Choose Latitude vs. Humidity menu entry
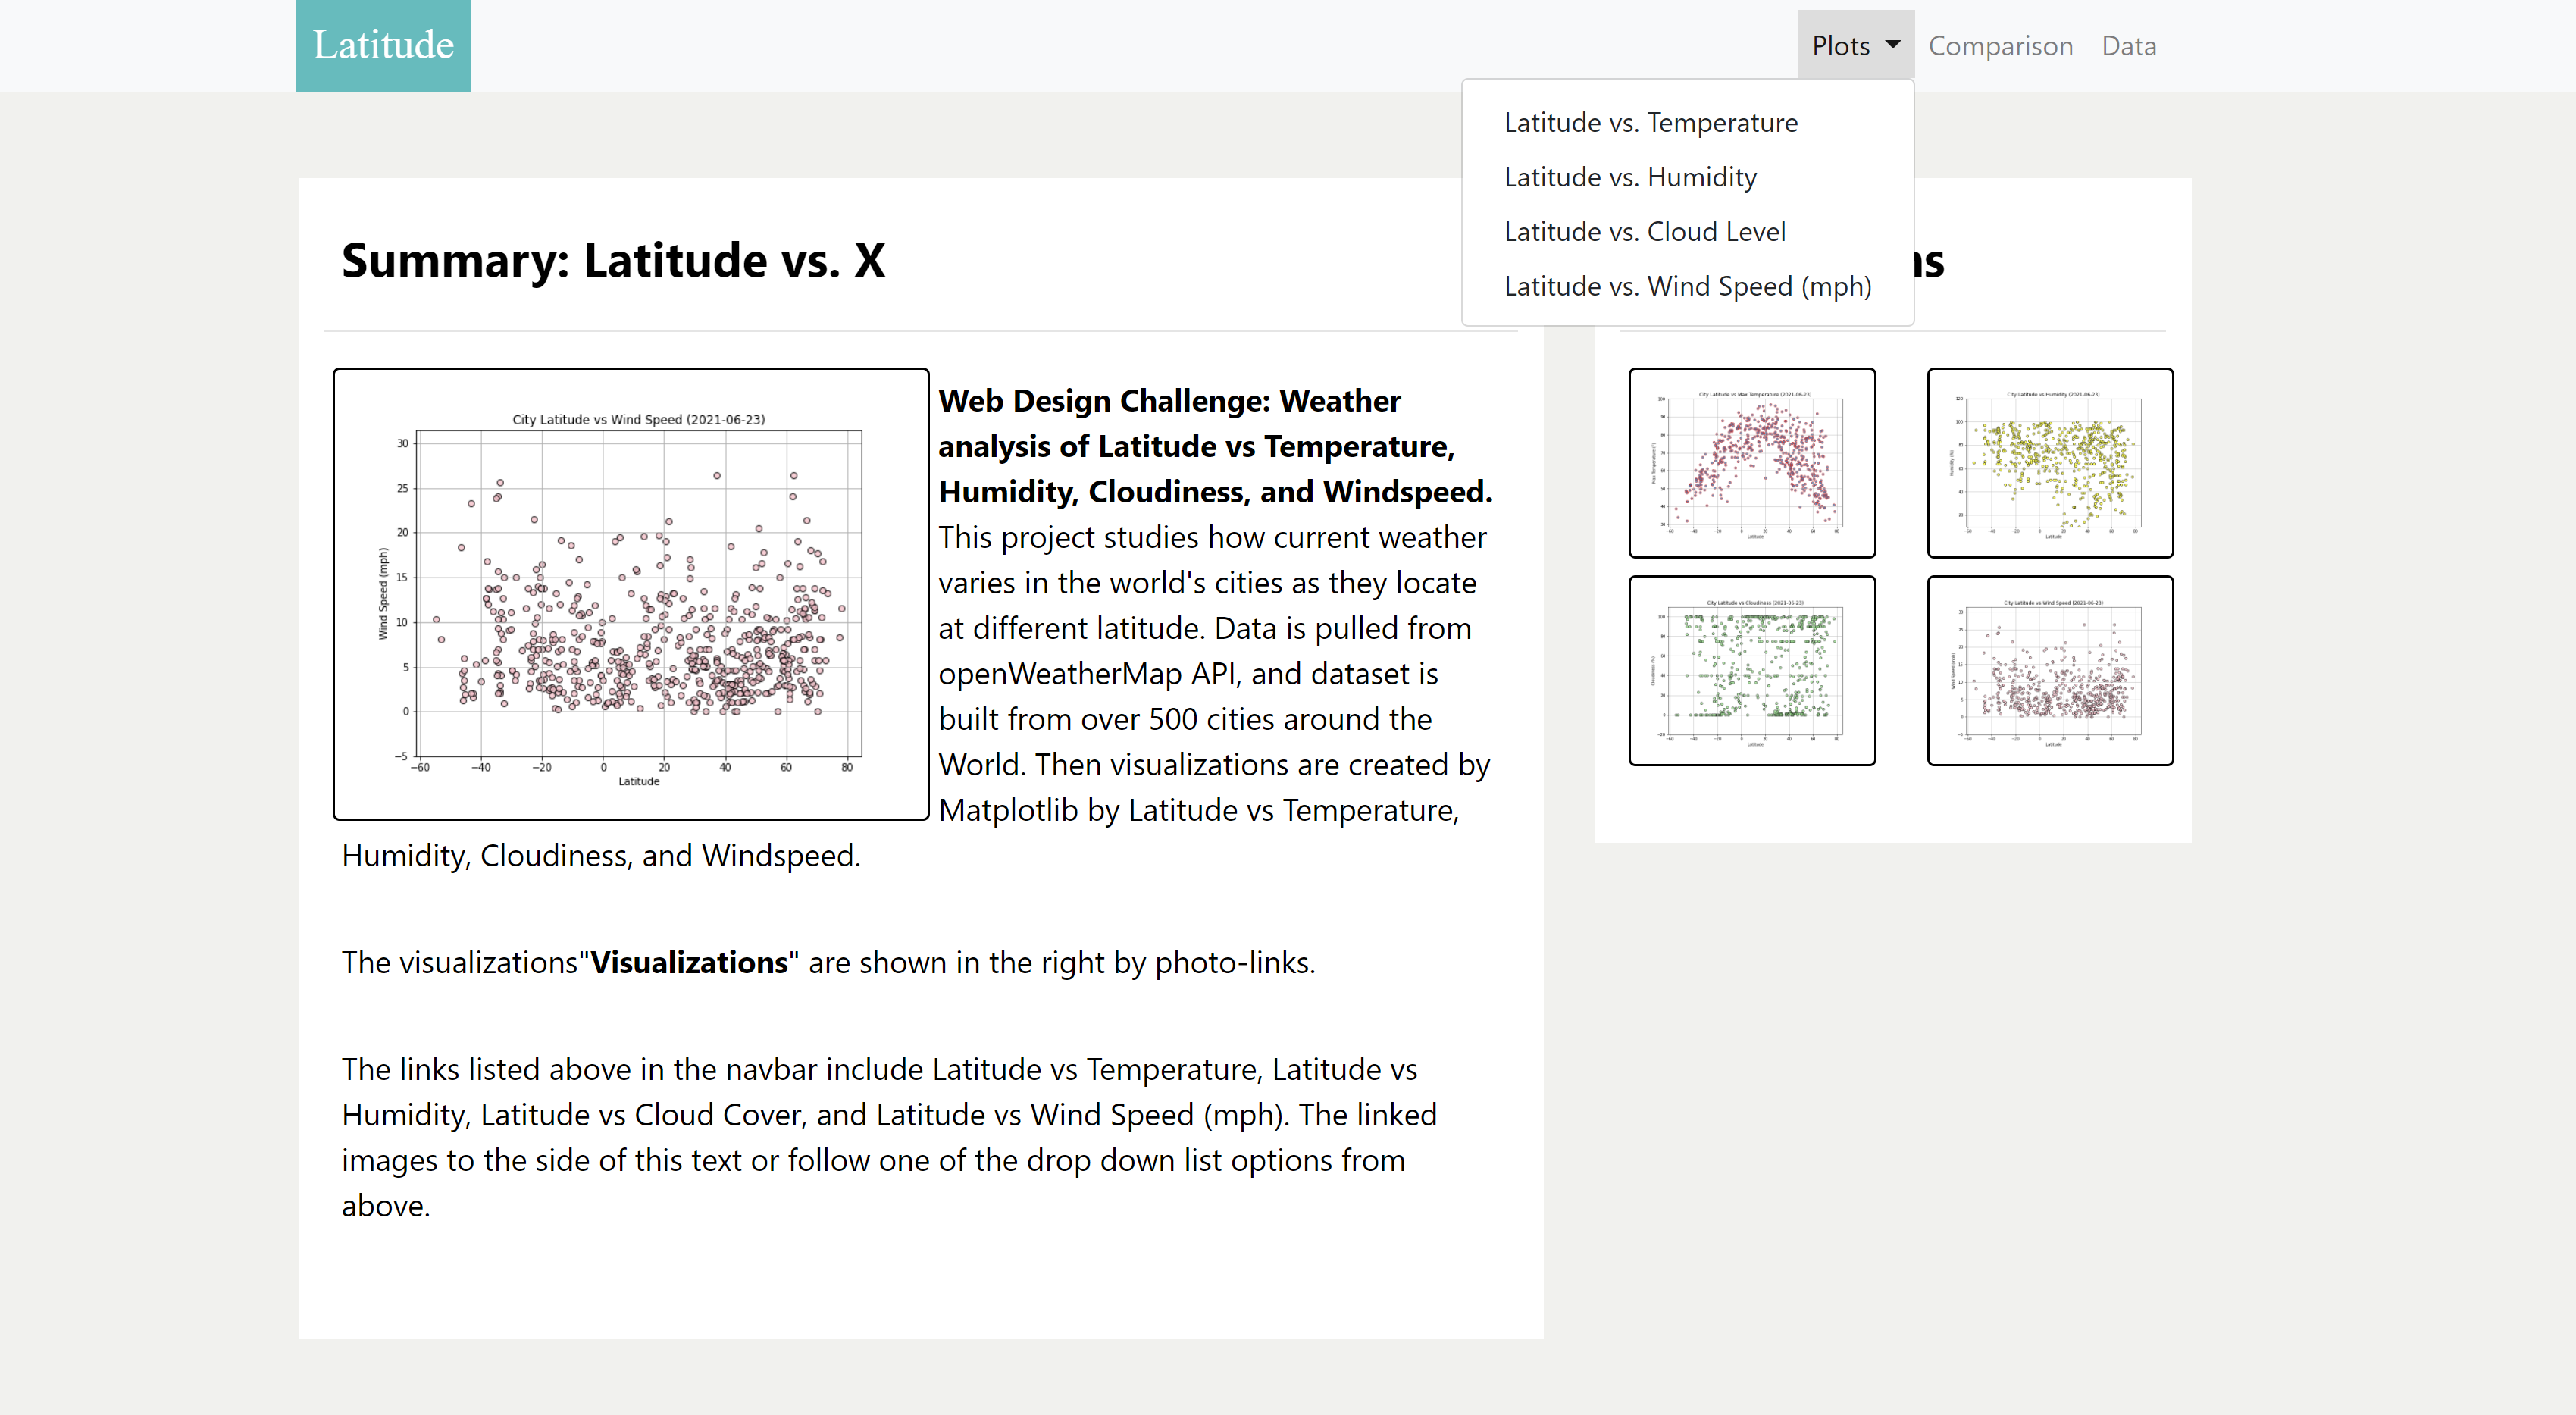Screen dimensions: 2576x1415 point(1687,177)
